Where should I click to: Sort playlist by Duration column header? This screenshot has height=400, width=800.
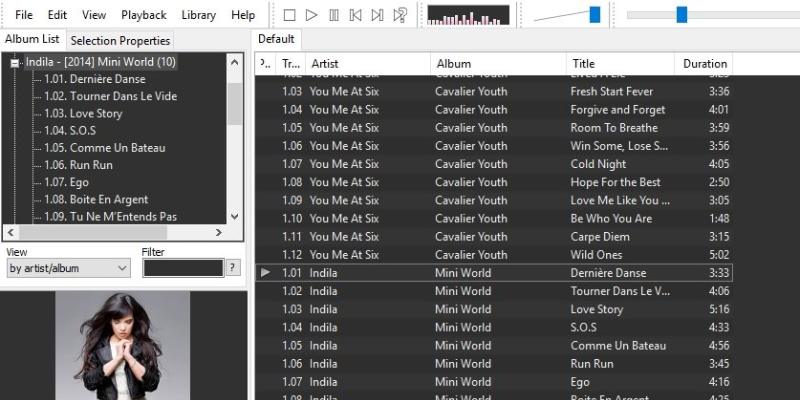(704, 64)
